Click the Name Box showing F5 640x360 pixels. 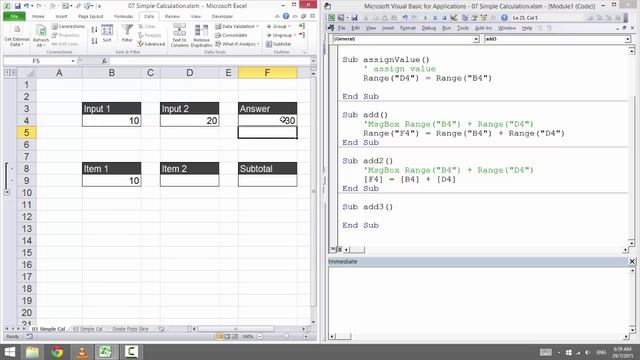point(37,61)
